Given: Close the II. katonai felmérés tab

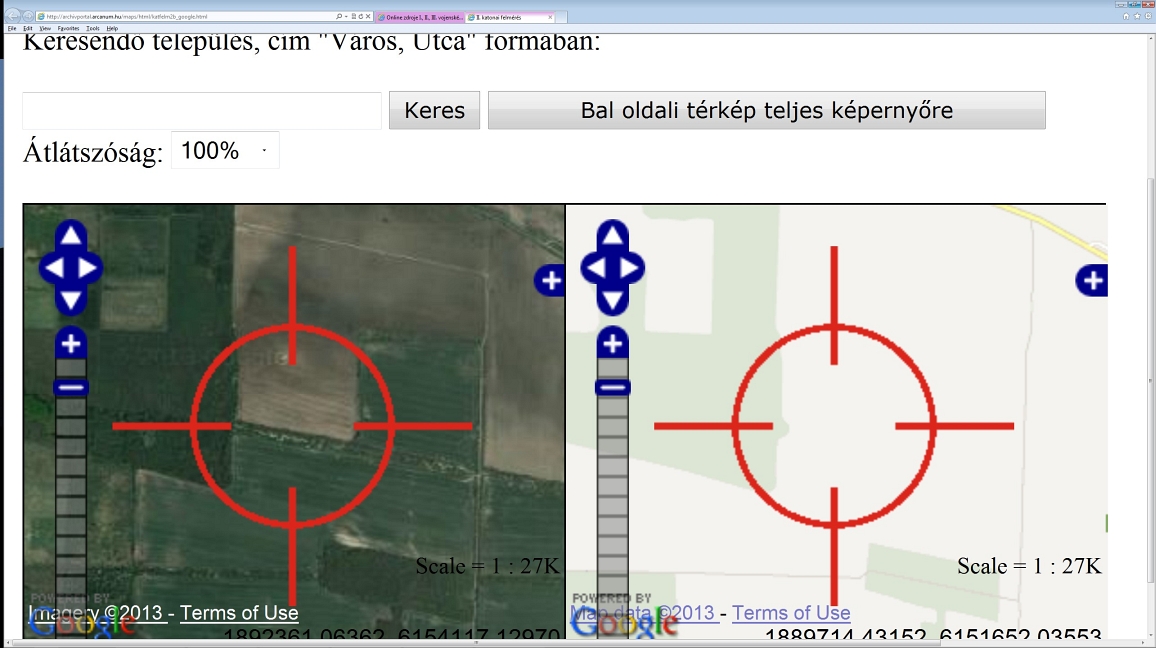Looking at the screenshot, I should (550, 17).
